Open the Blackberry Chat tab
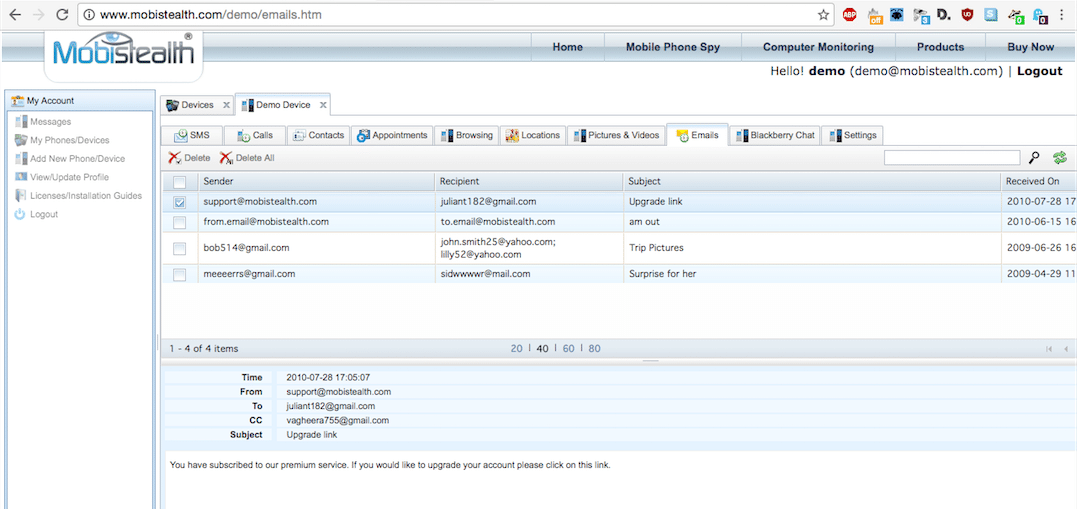This screenshot has height=509, width=1077. pyautogui.click(x=775, y=135)
